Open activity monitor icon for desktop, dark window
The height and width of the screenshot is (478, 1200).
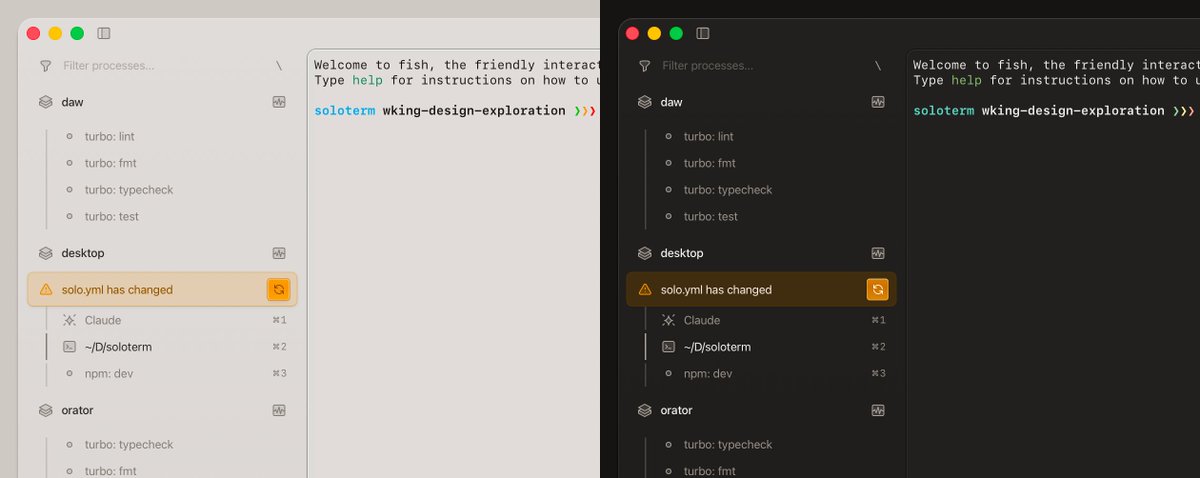point(878,253)
